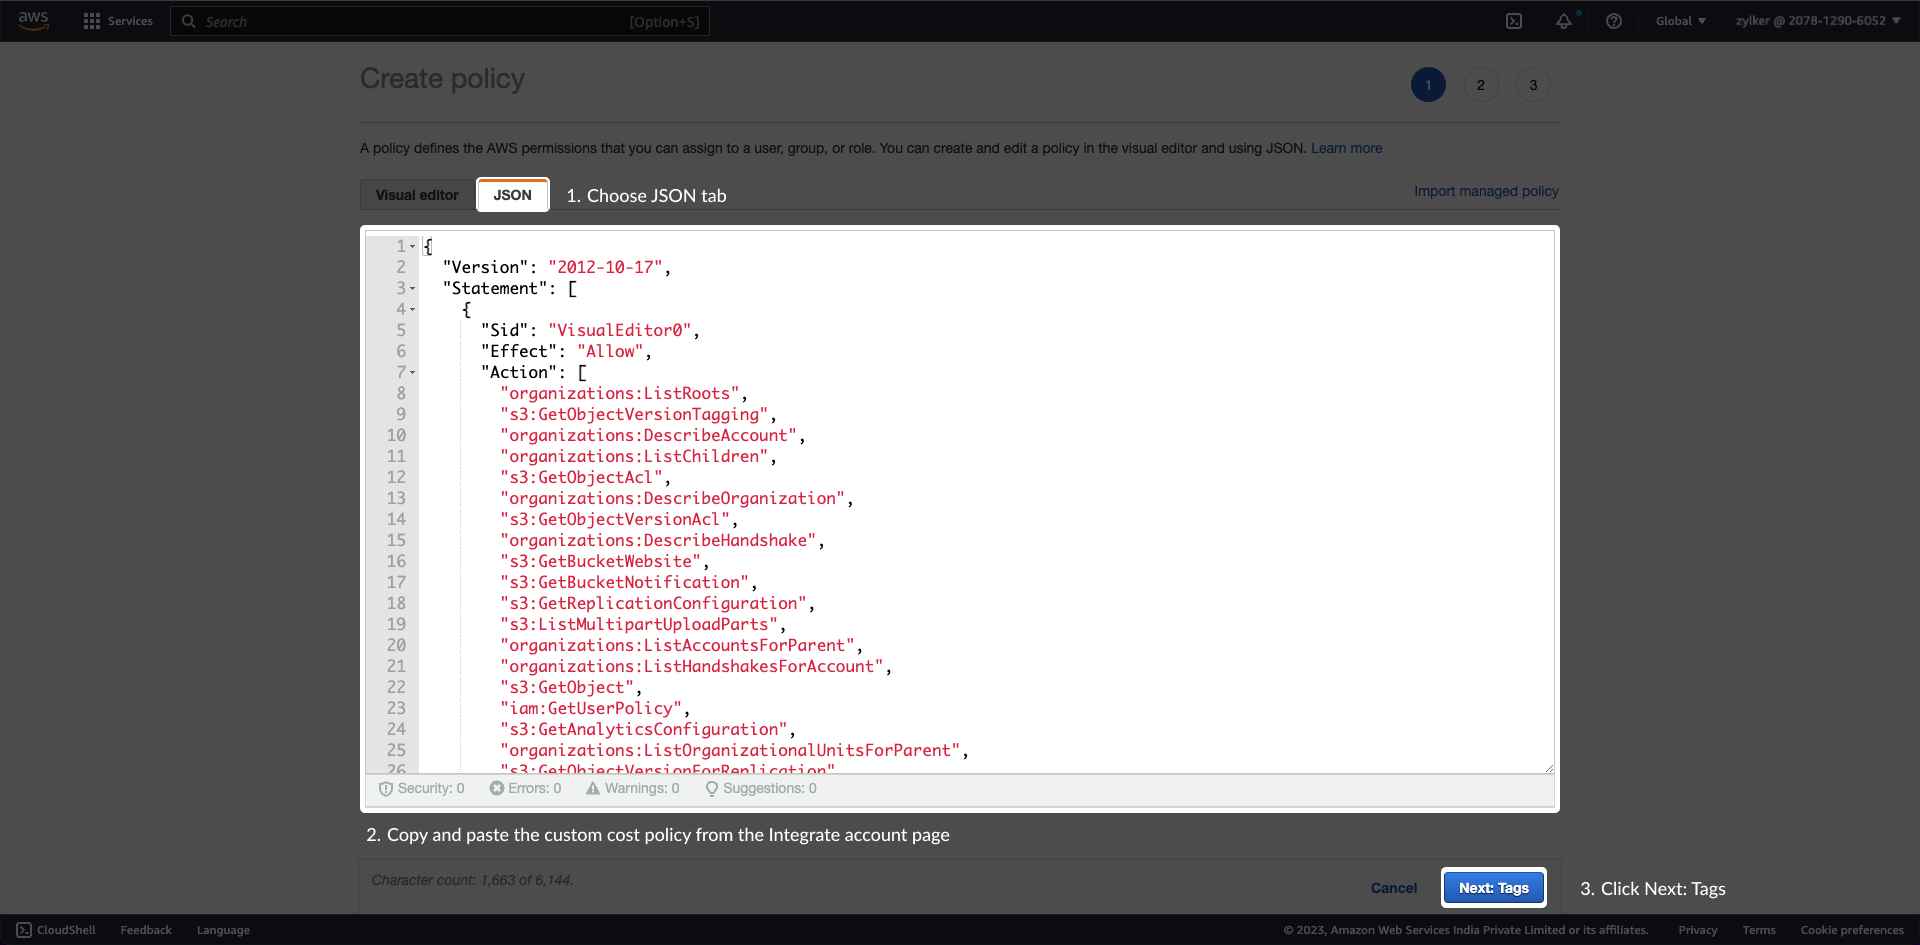The image size is (1920, 945).
Task: Check Security findings in the editor status bar
Action: click(421, 788)
